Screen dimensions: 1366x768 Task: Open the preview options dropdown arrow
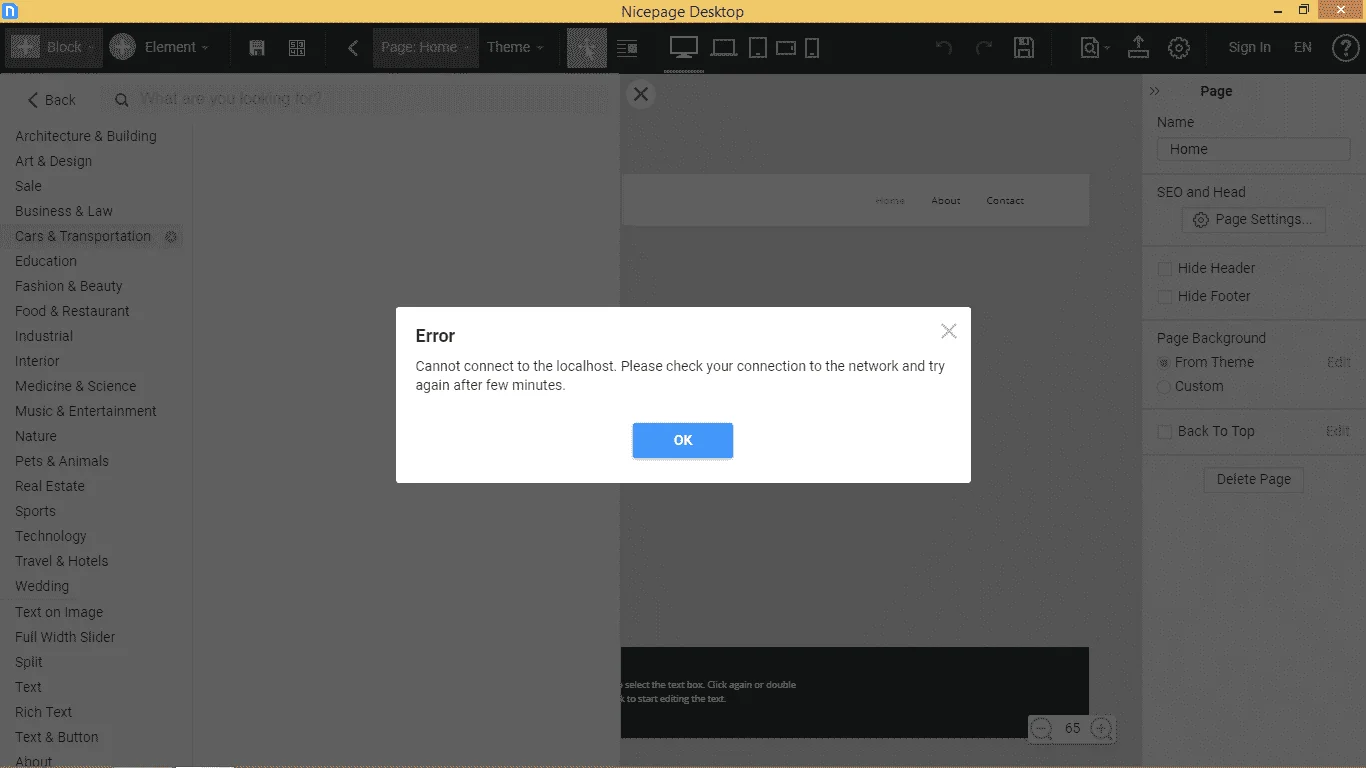[x=1107, y=48]
